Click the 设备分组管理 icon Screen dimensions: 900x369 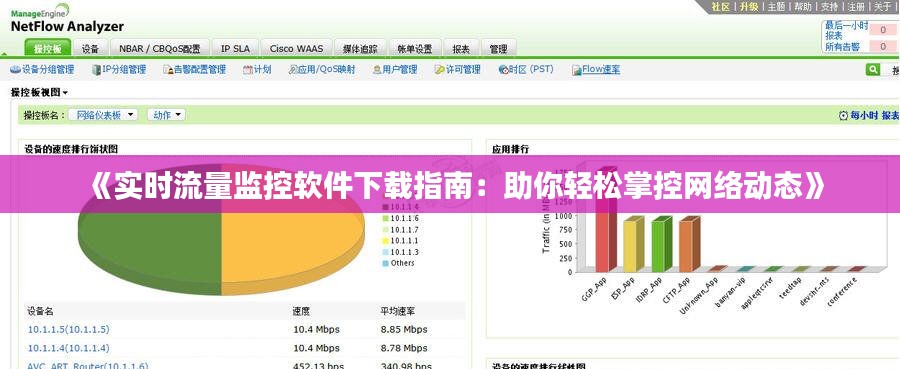15,69
